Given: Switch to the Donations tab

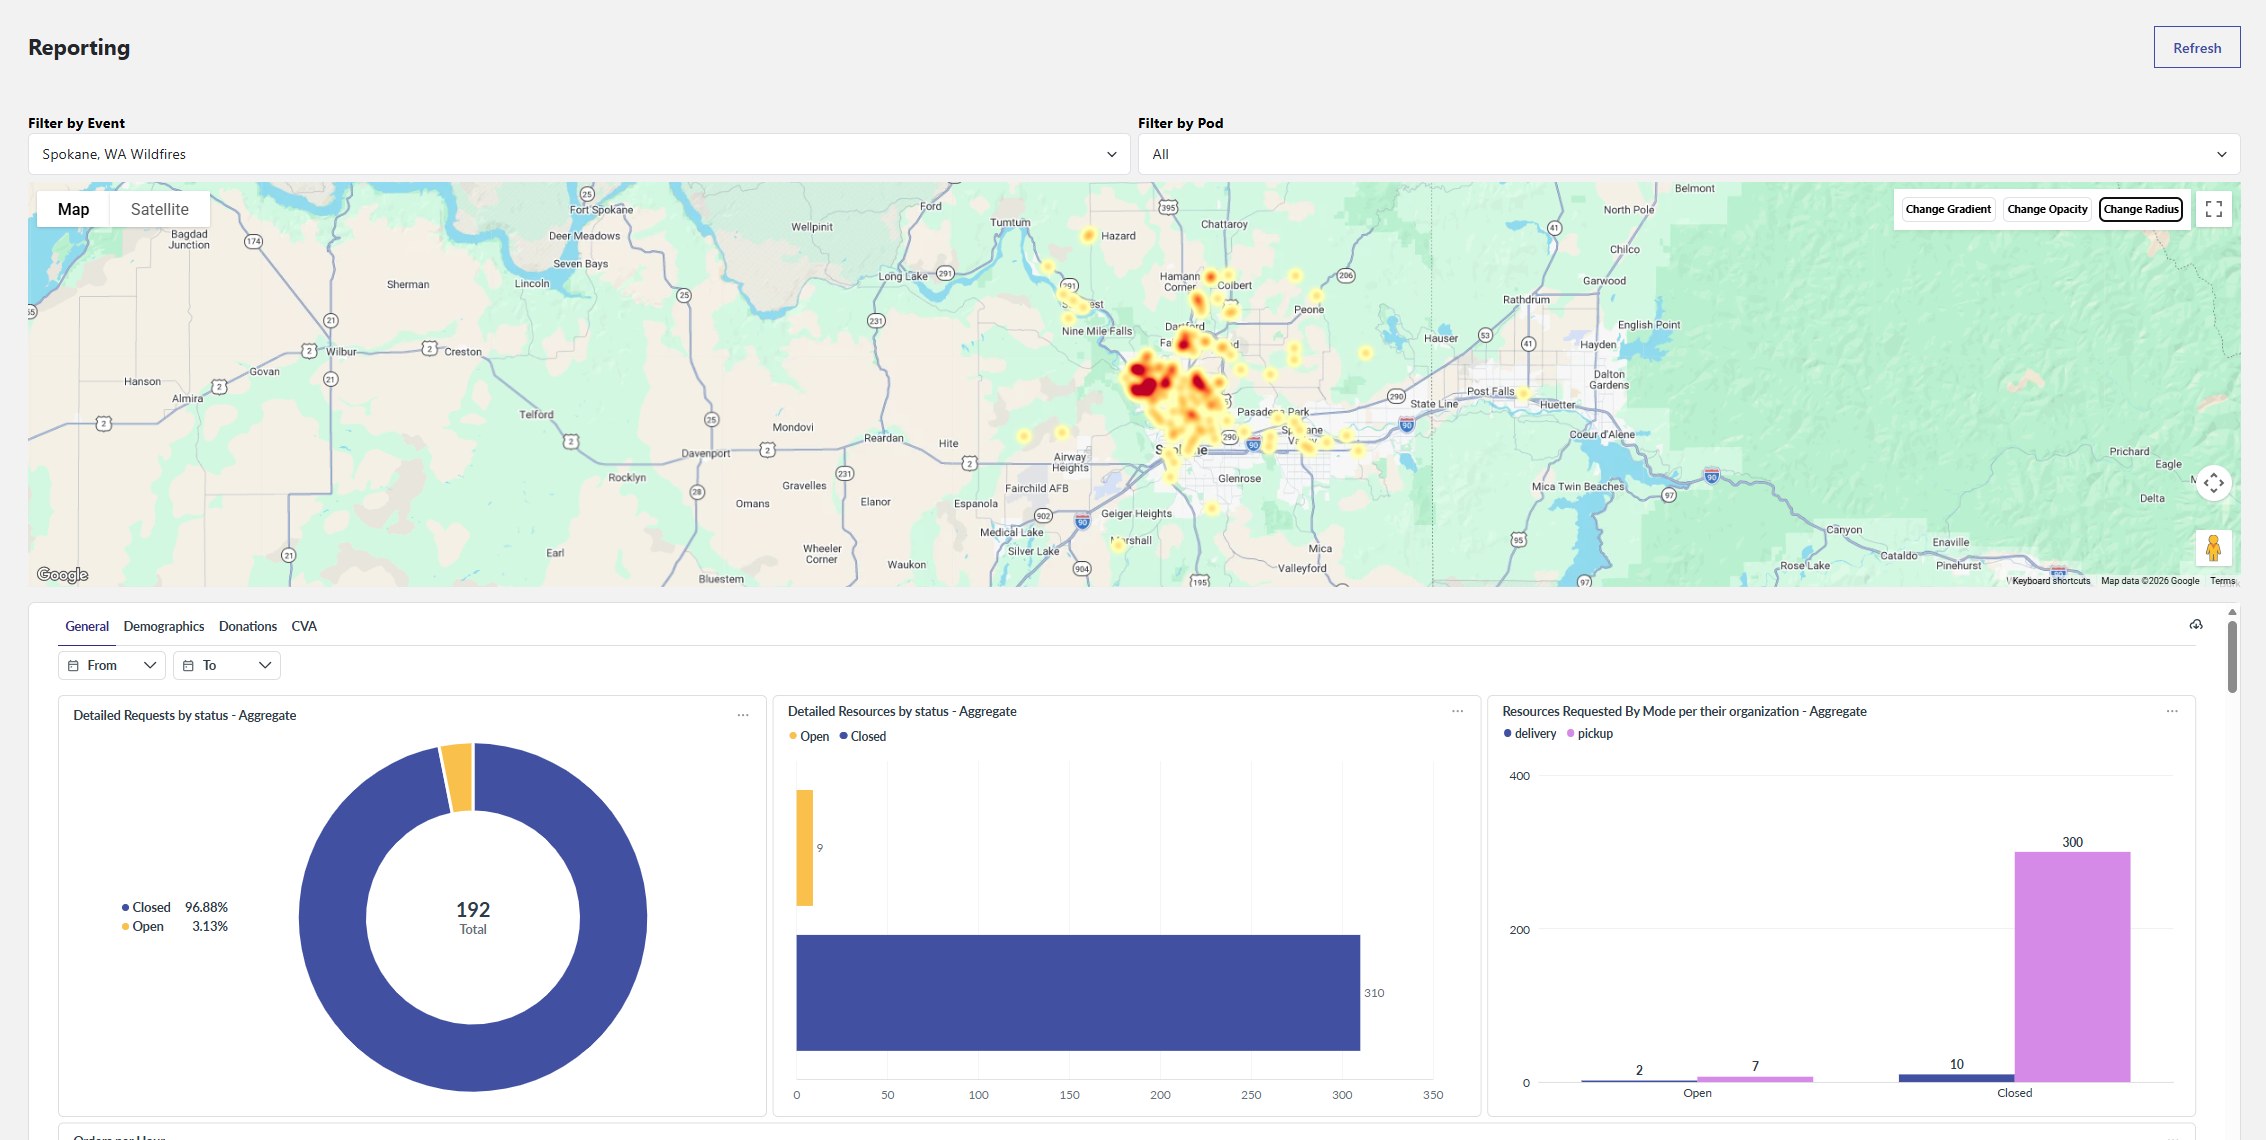Looking at the screenshot, I should pyautogui.click(x=248, y=626).
